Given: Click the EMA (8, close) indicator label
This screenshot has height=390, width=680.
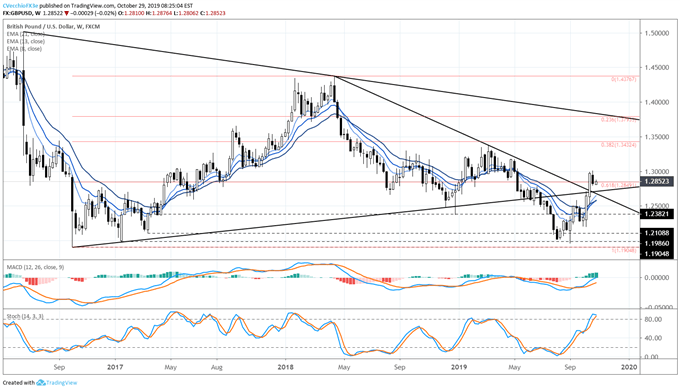Looking at the screenshot, I should [24, 49].
